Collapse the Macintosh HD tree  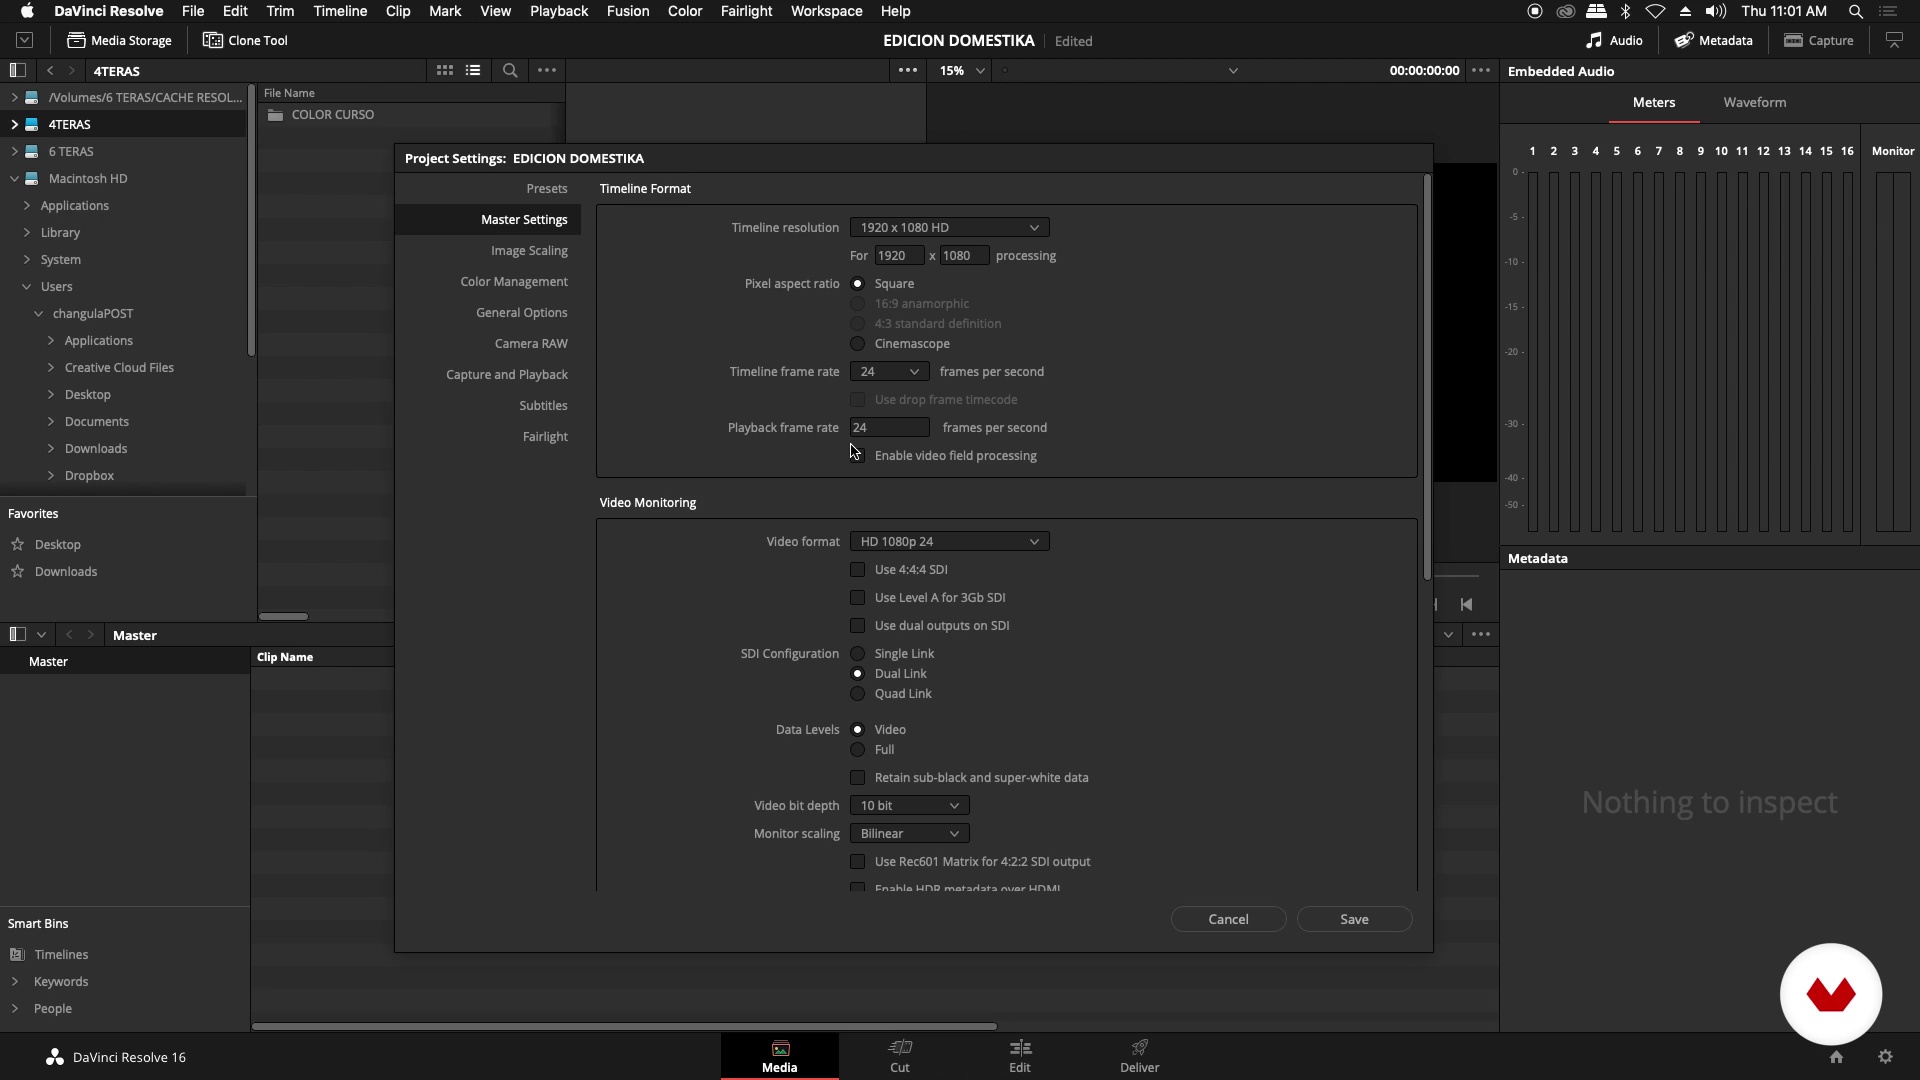pos(14,178)
